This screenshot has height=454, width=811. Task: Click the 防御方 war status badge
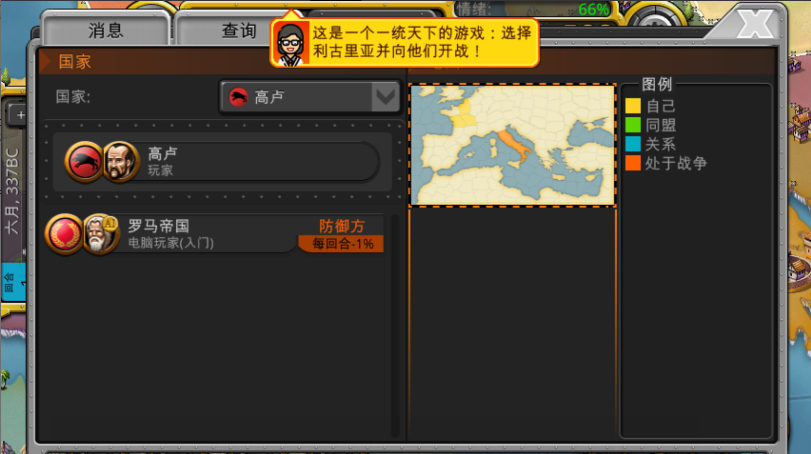coord(341,225)
